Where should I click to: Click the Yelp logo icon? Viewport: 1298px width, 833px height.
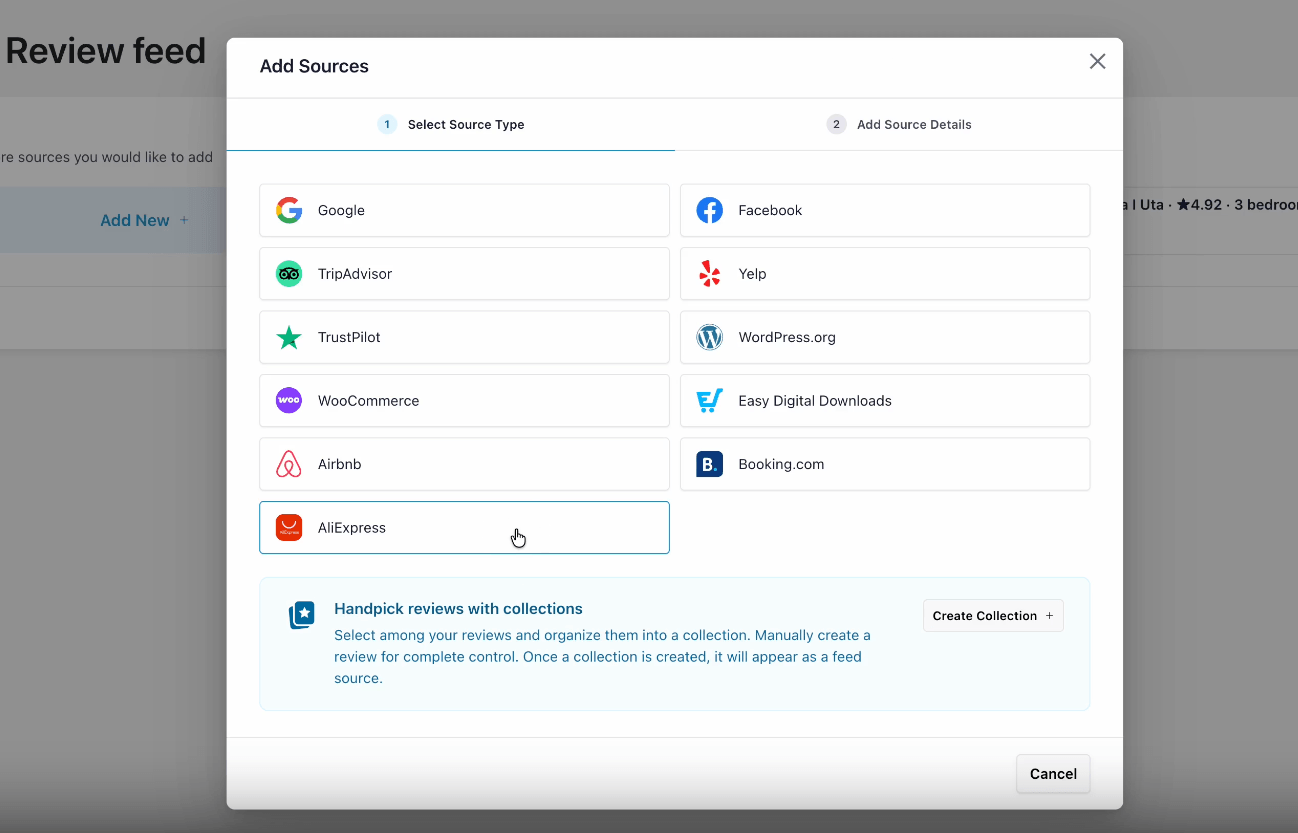click(709, 274)
